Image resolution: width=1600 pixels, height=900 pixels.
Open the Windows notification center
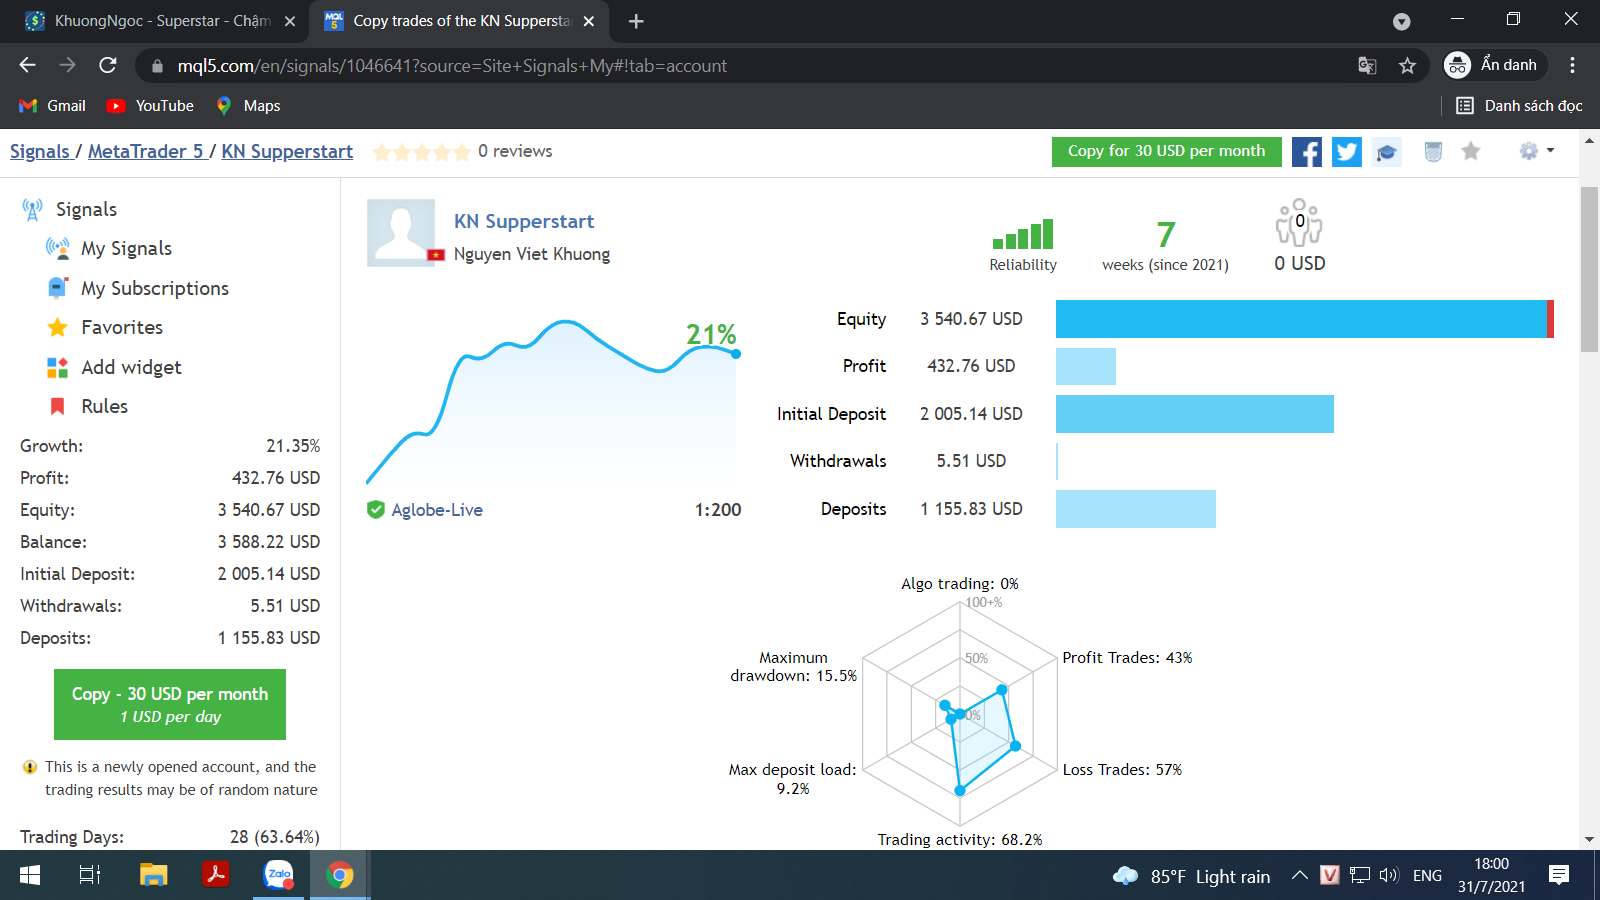tap(1559, 876)
